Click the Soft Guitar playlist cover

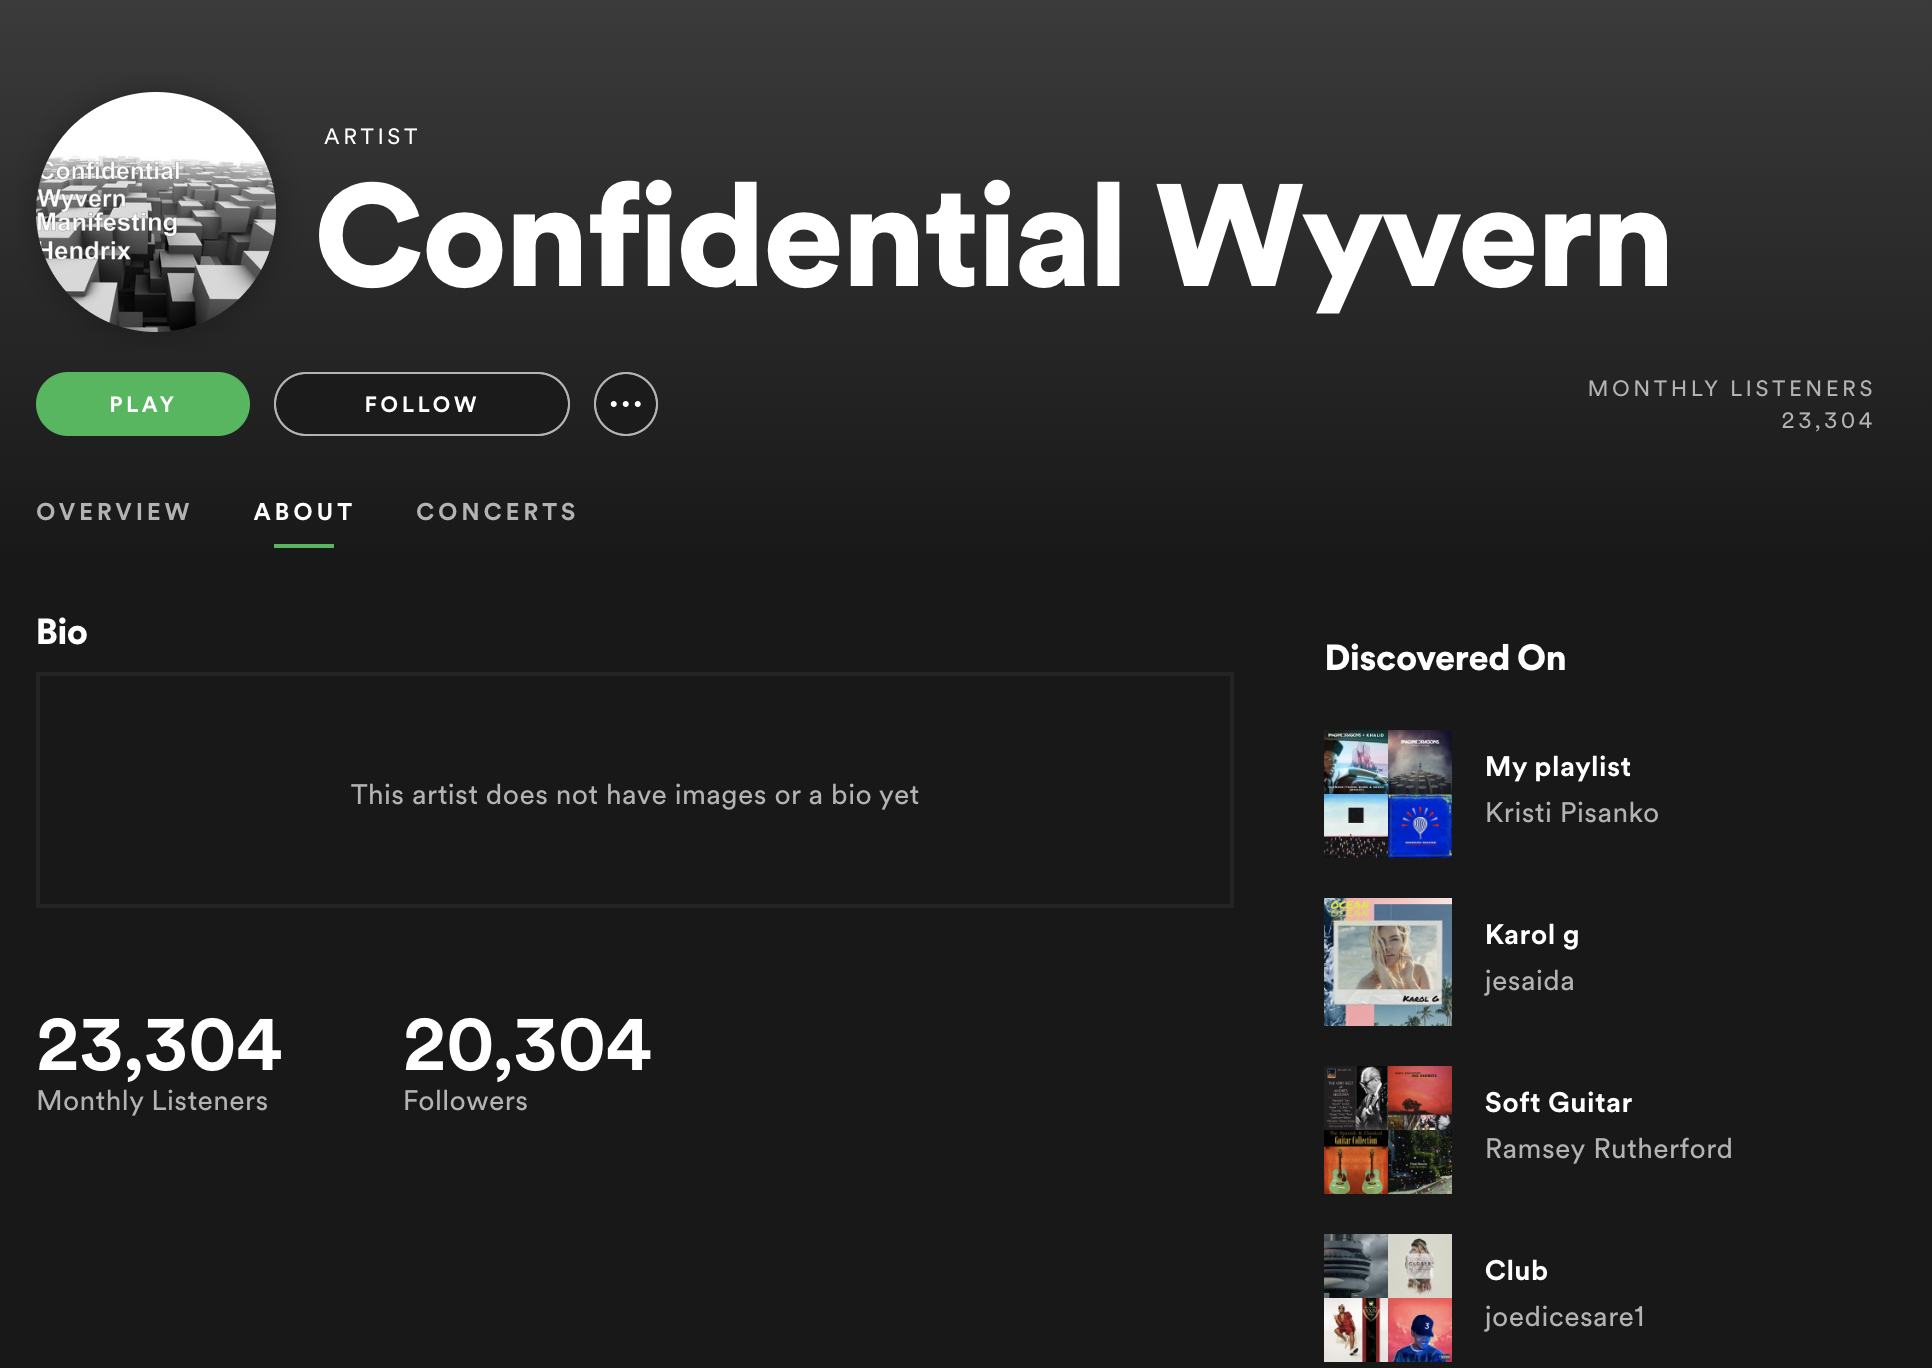click(1388, 1130)
